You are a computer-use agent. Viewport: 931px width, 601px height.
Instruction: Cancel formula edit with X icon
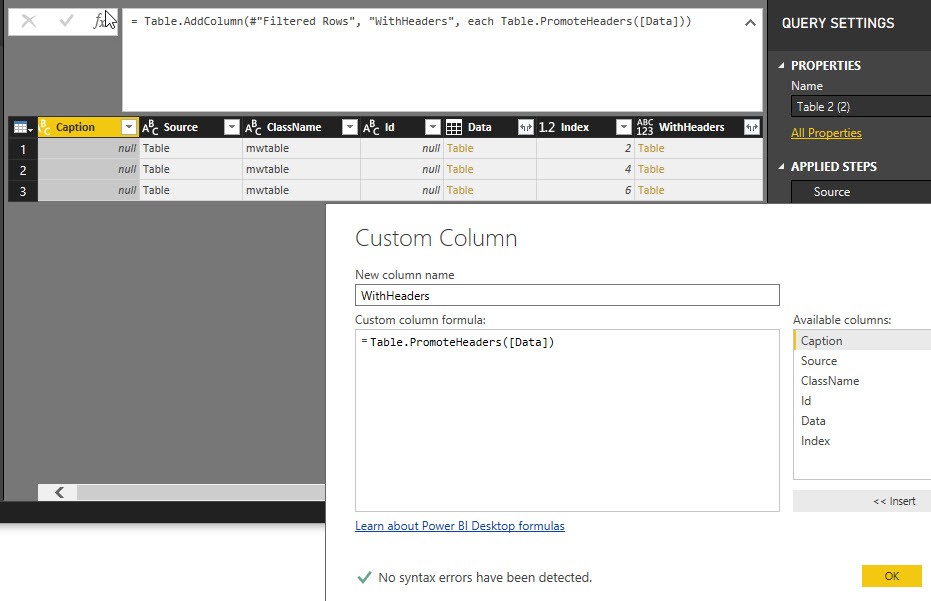point(28,21)
